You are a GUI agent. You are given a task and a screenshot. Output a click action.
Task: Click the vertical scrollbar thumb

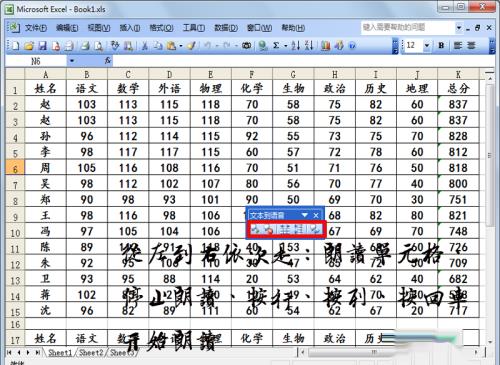(x=490, y=155)
